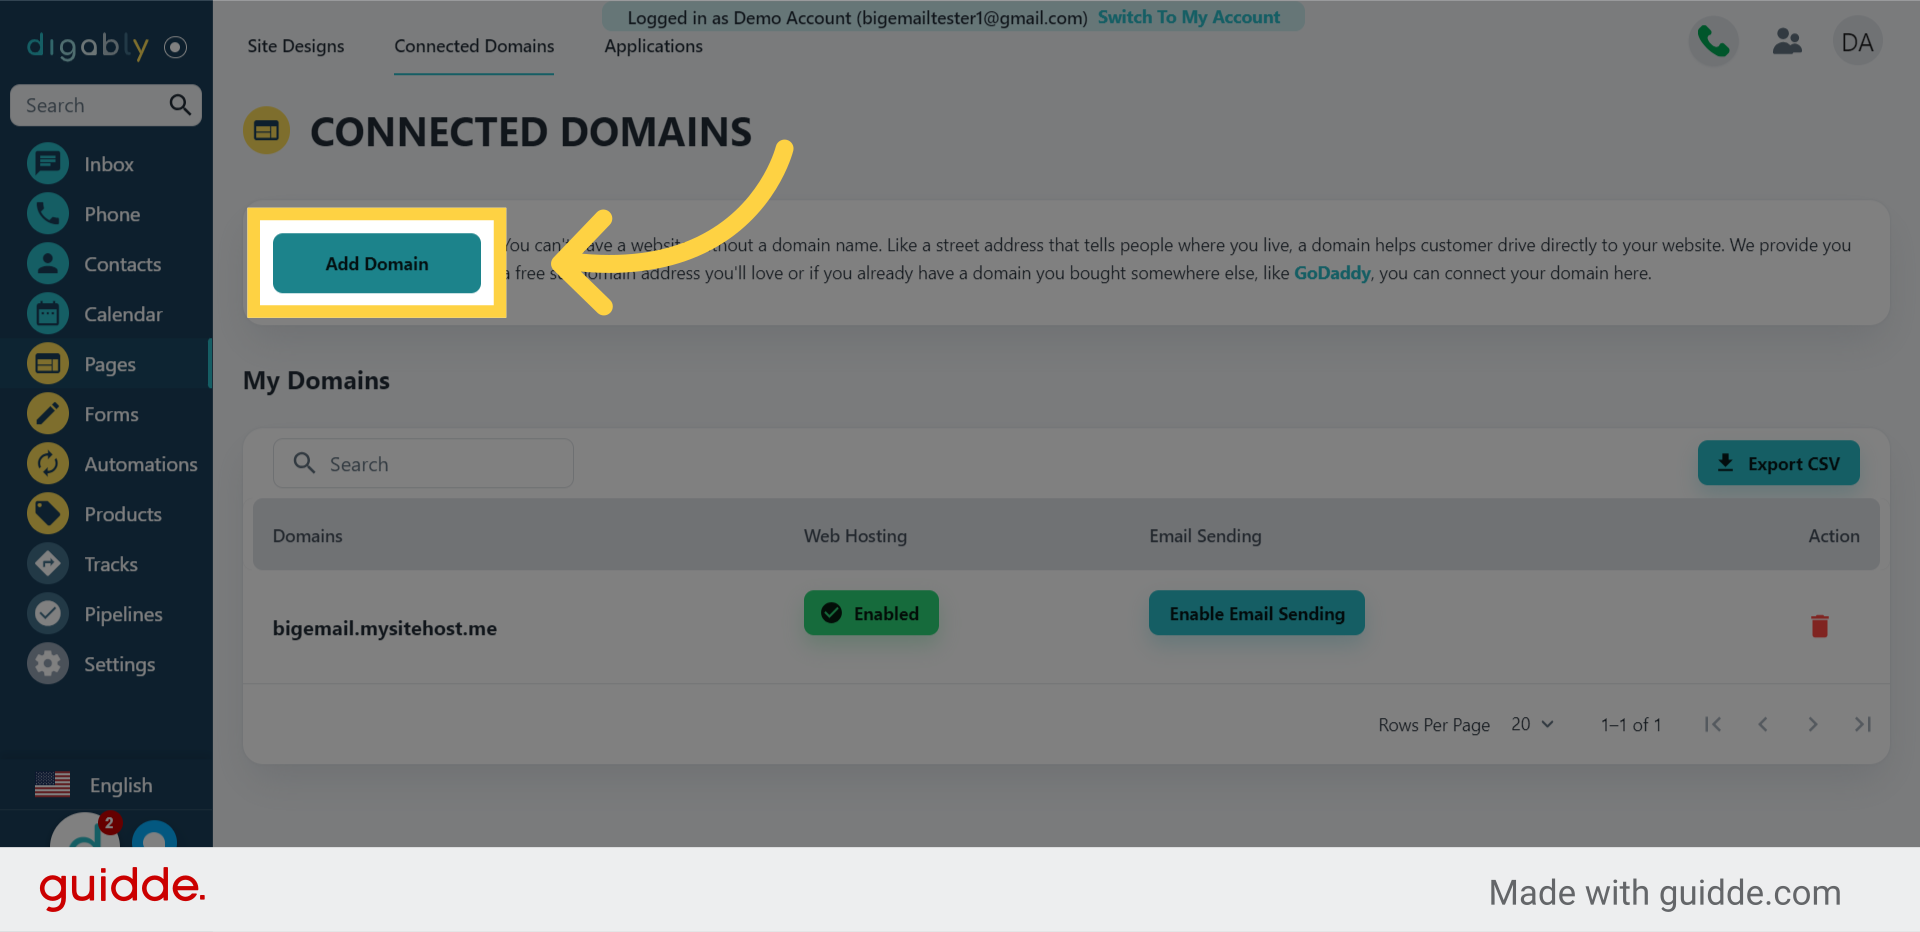This screenshot has height=932, width=1920.
Task: Click the sidebar search magnifier icon
Action: (180, 105)
